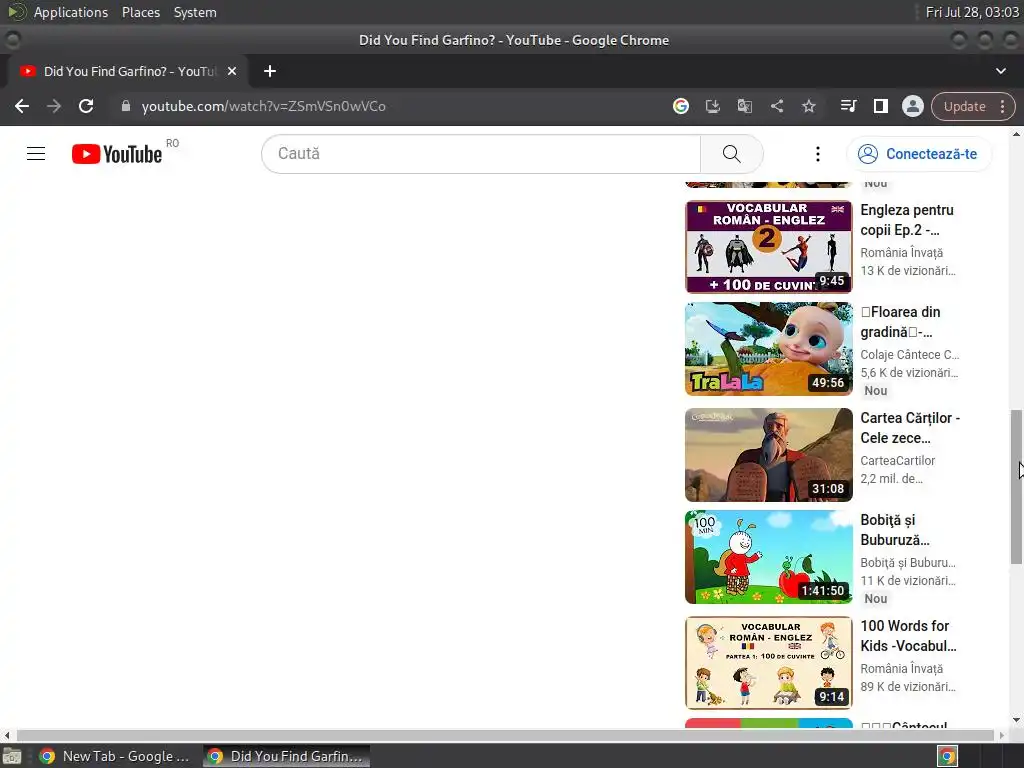Click the YouTube search magnifier button
This screenshot has height=768, width=1024.
[x=731, y=154]
